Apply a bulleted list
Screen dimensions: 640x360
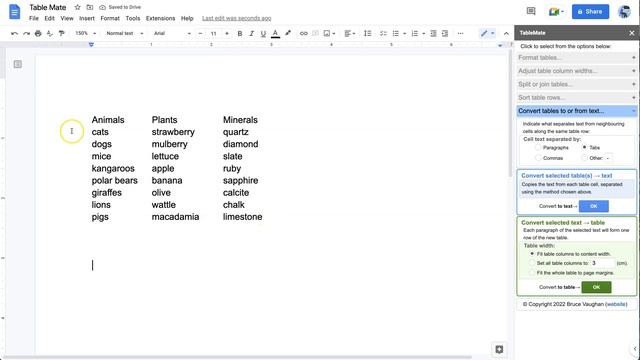(396, 33)
